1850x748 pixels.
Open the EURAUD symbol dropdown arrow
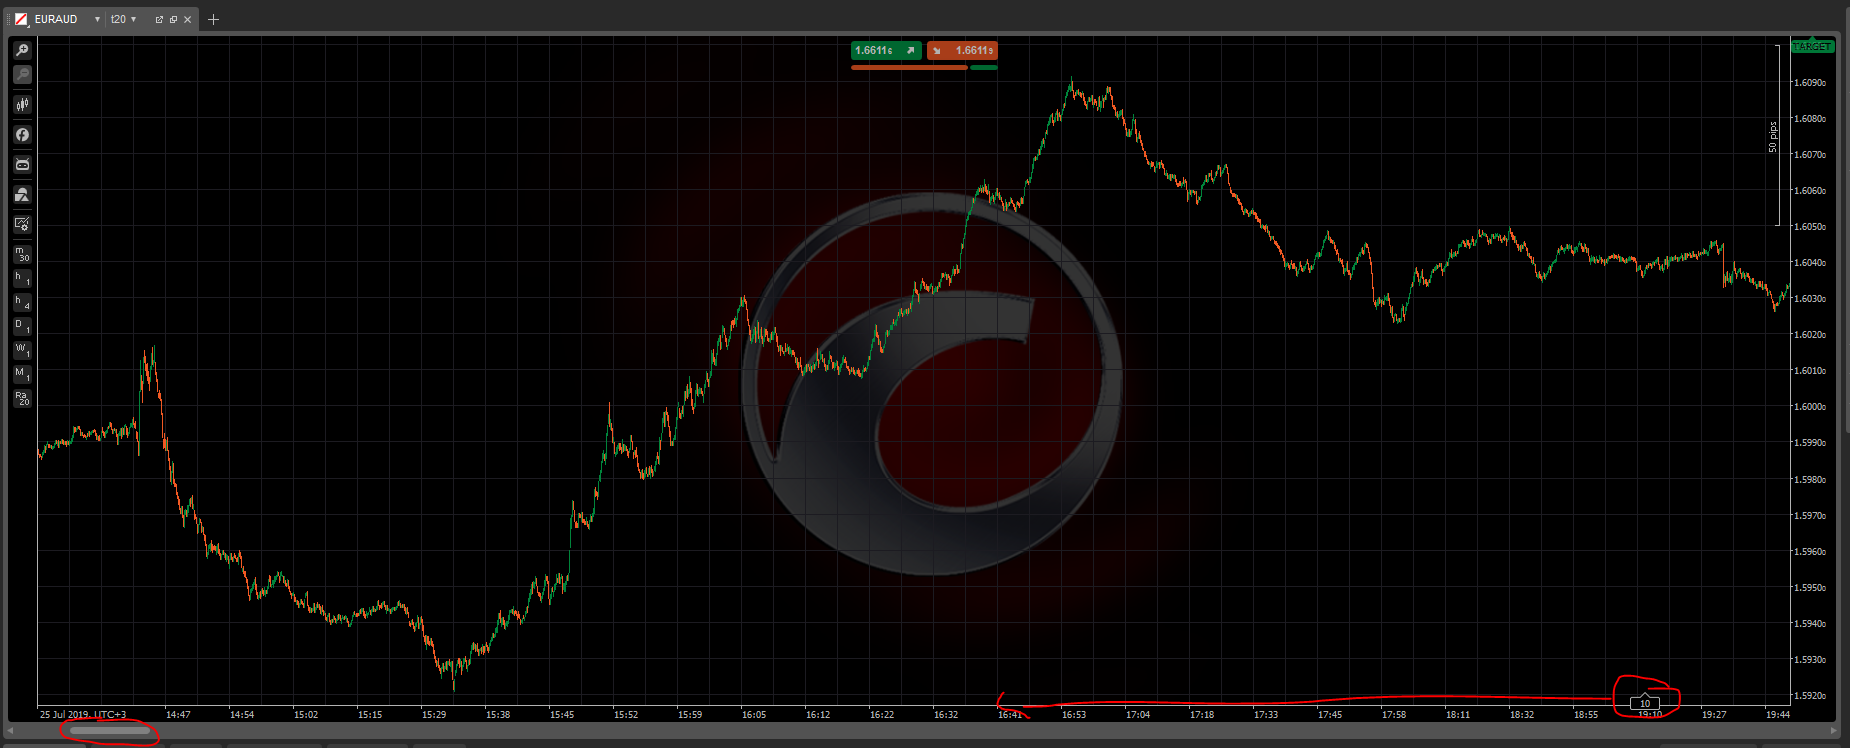pos(97,20)
